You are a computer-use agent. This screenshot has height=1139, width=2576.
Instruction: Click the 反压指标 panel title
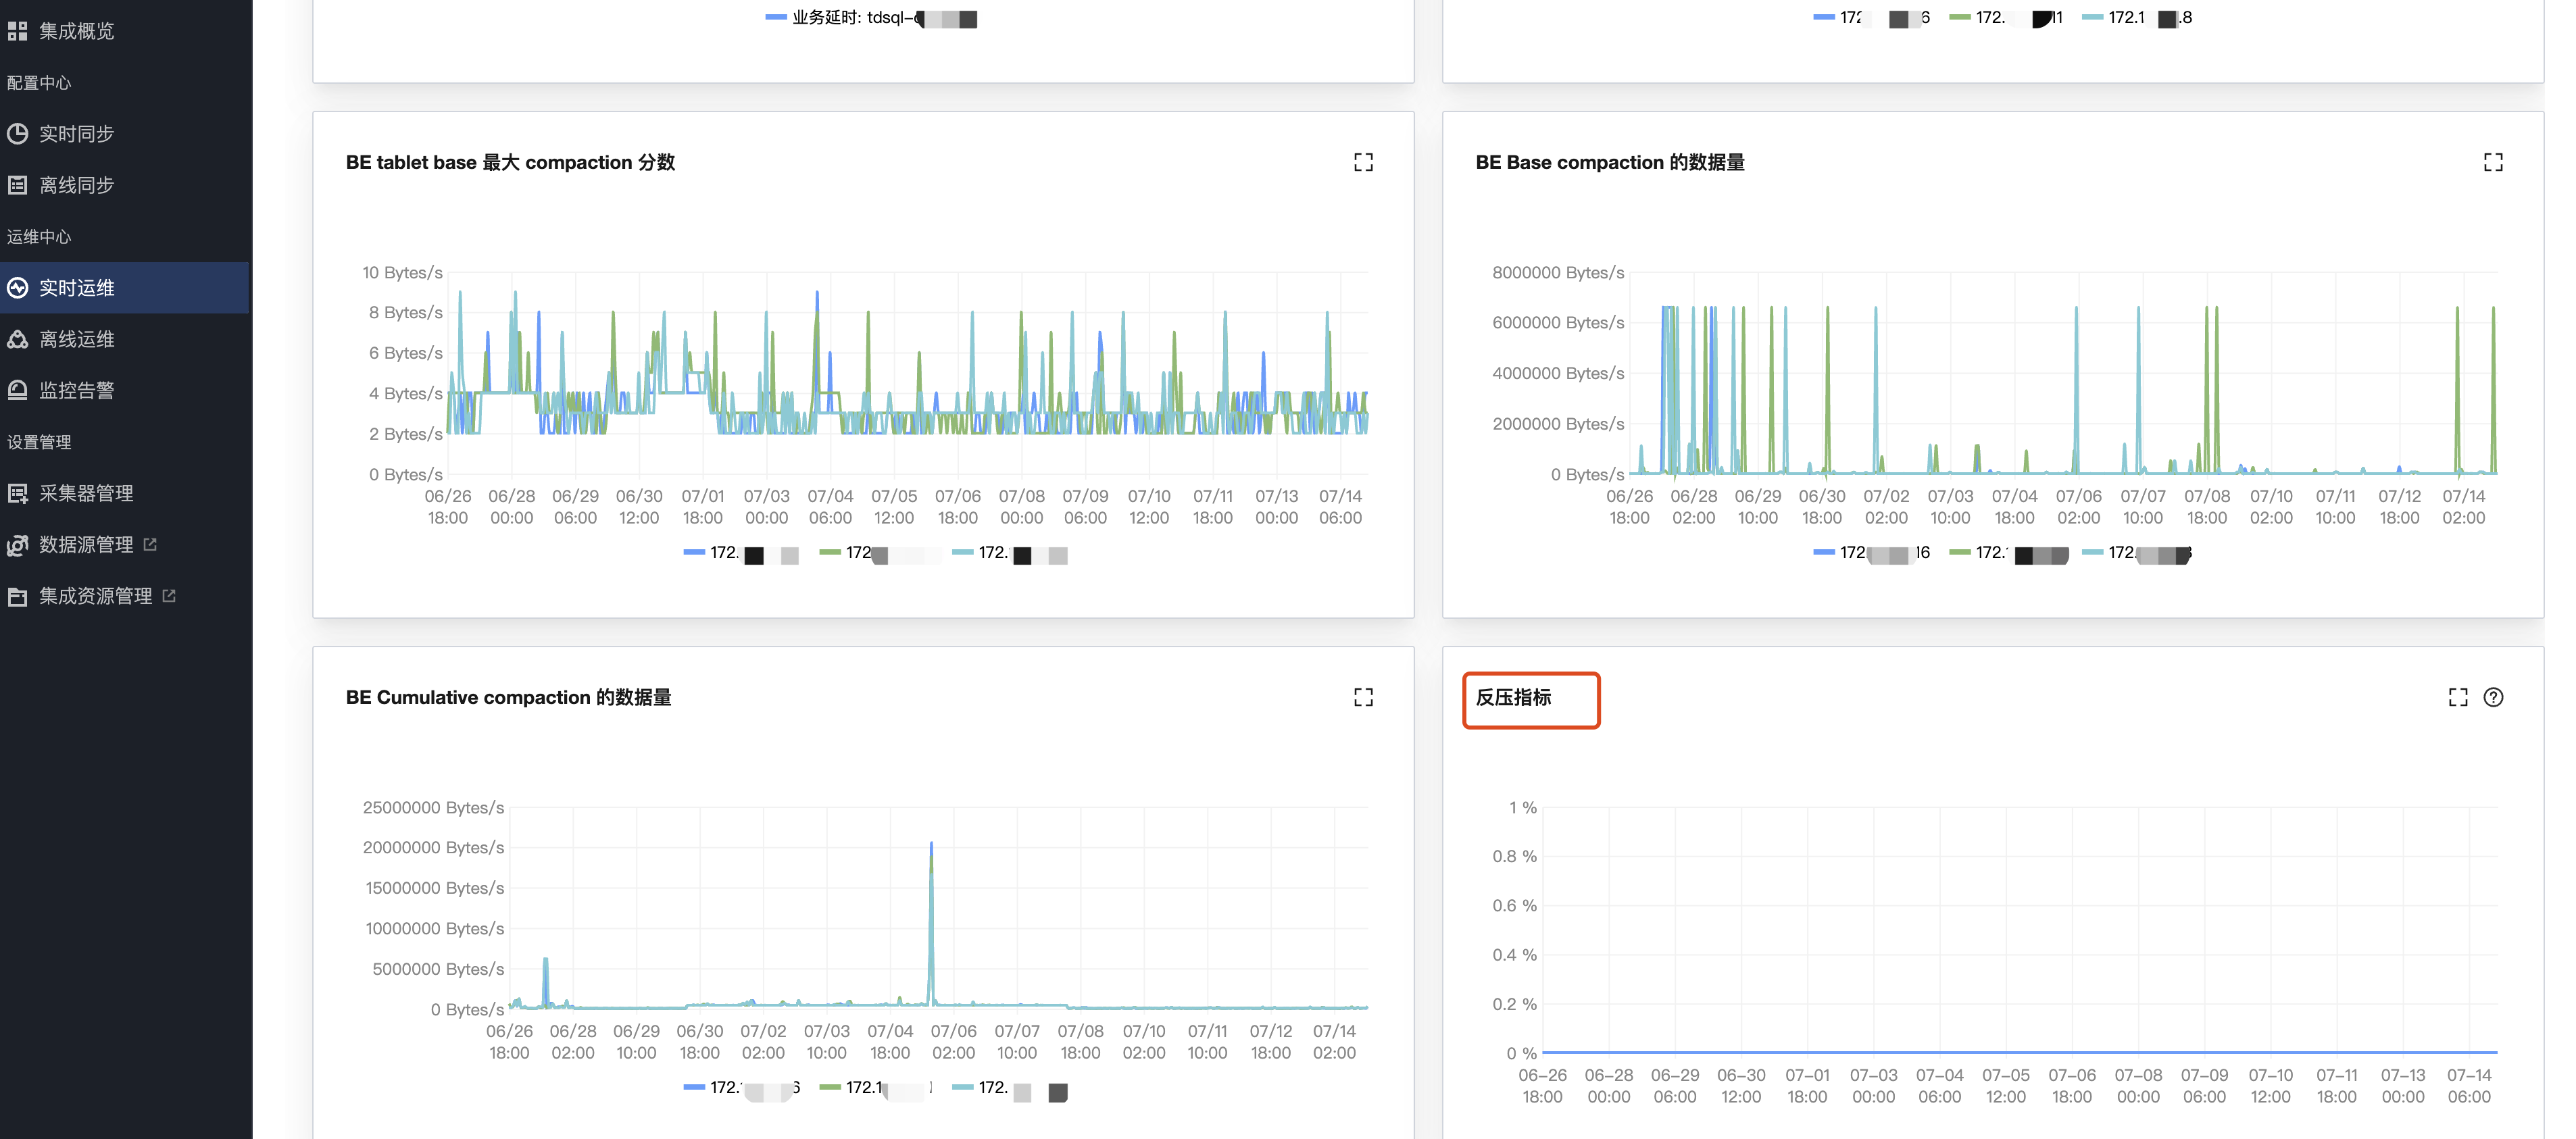(1513, 697)
